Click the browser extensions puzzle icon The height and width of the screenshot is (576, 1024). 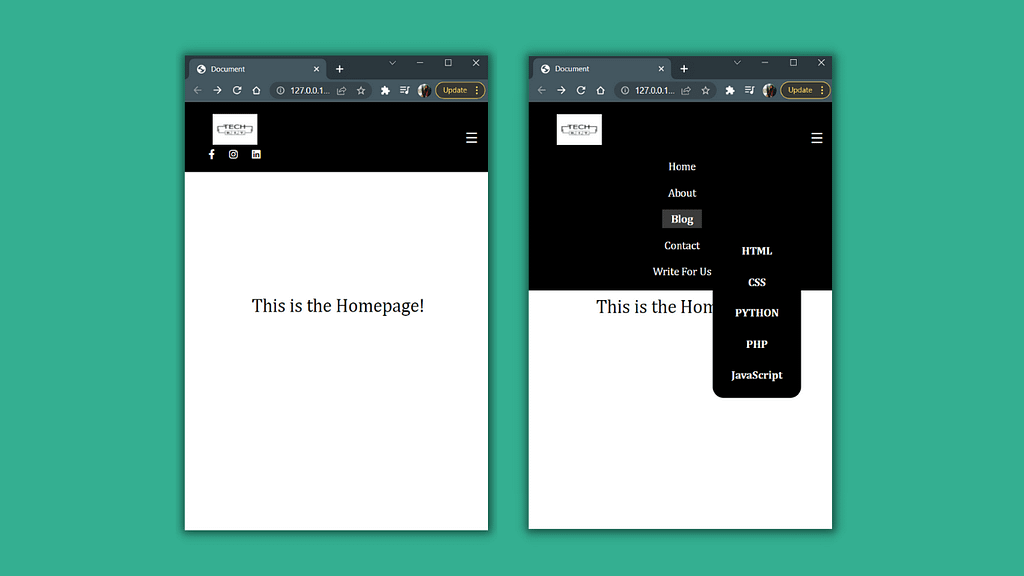(385, 90)
